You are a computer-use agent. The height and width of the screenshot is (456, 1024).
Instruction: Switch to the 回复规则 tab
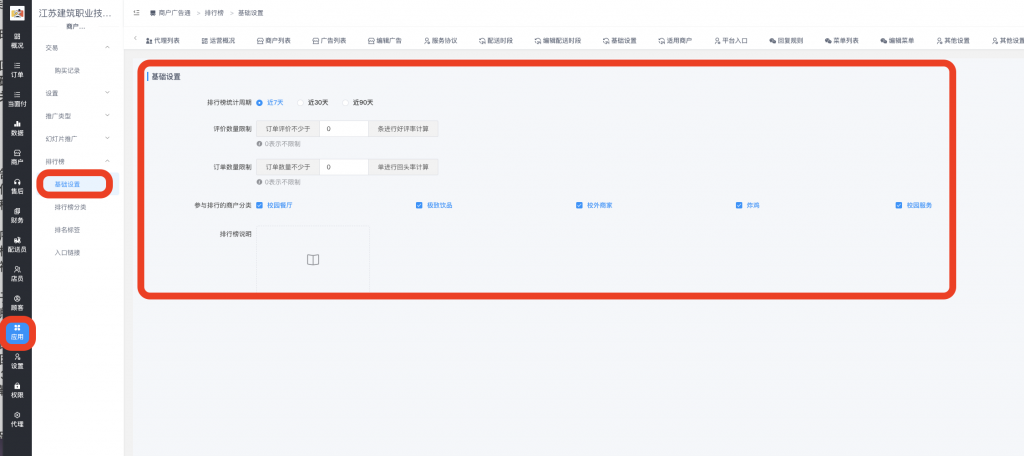tap(786, 41)
